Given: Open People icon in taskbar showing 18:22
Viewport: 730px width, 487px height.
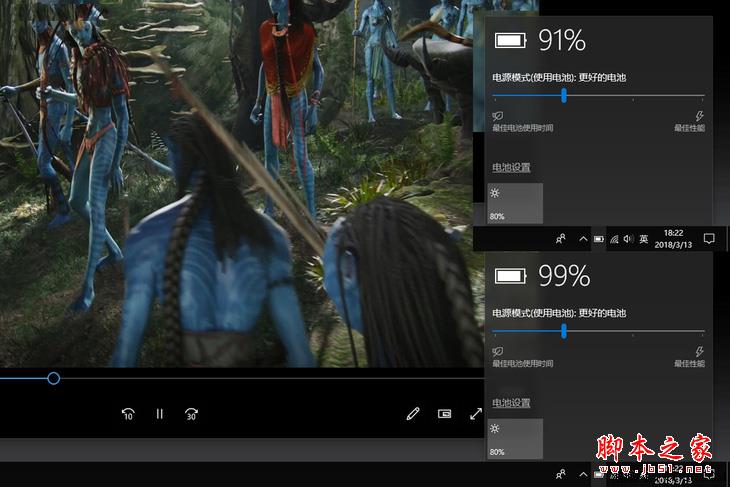Looking at the screenshot, I should pos(561,239).
